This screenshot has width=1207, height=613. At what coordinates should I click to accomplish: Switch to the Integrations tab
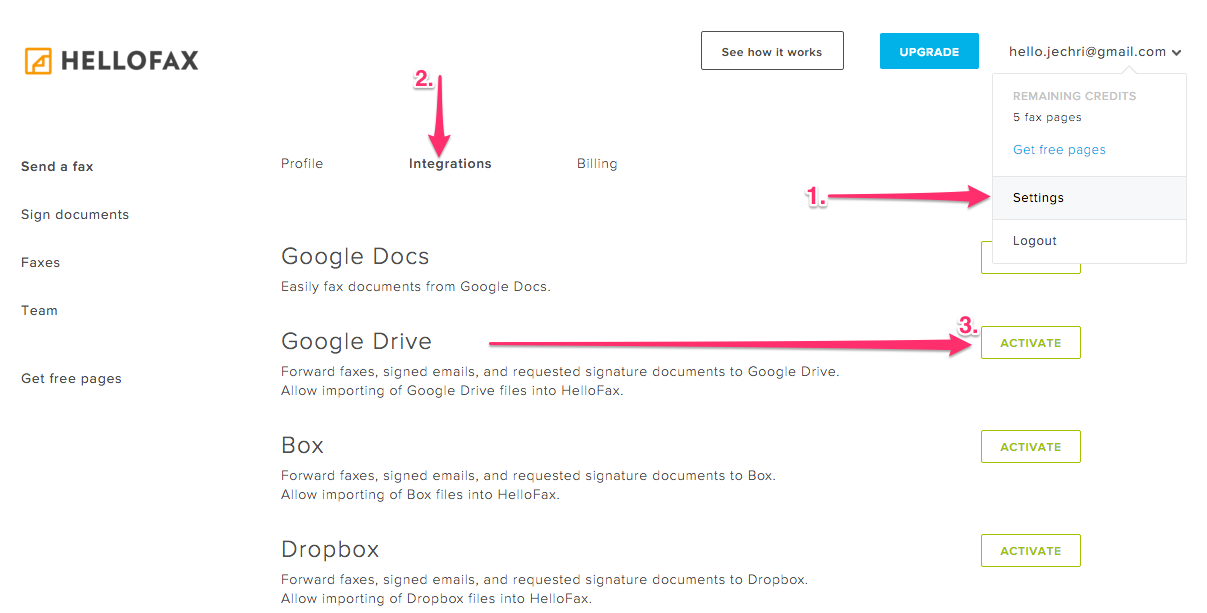pos(450,163)
